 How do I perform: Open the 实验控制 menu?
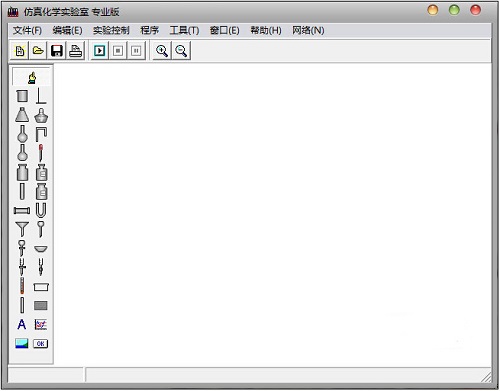(111, 31)
